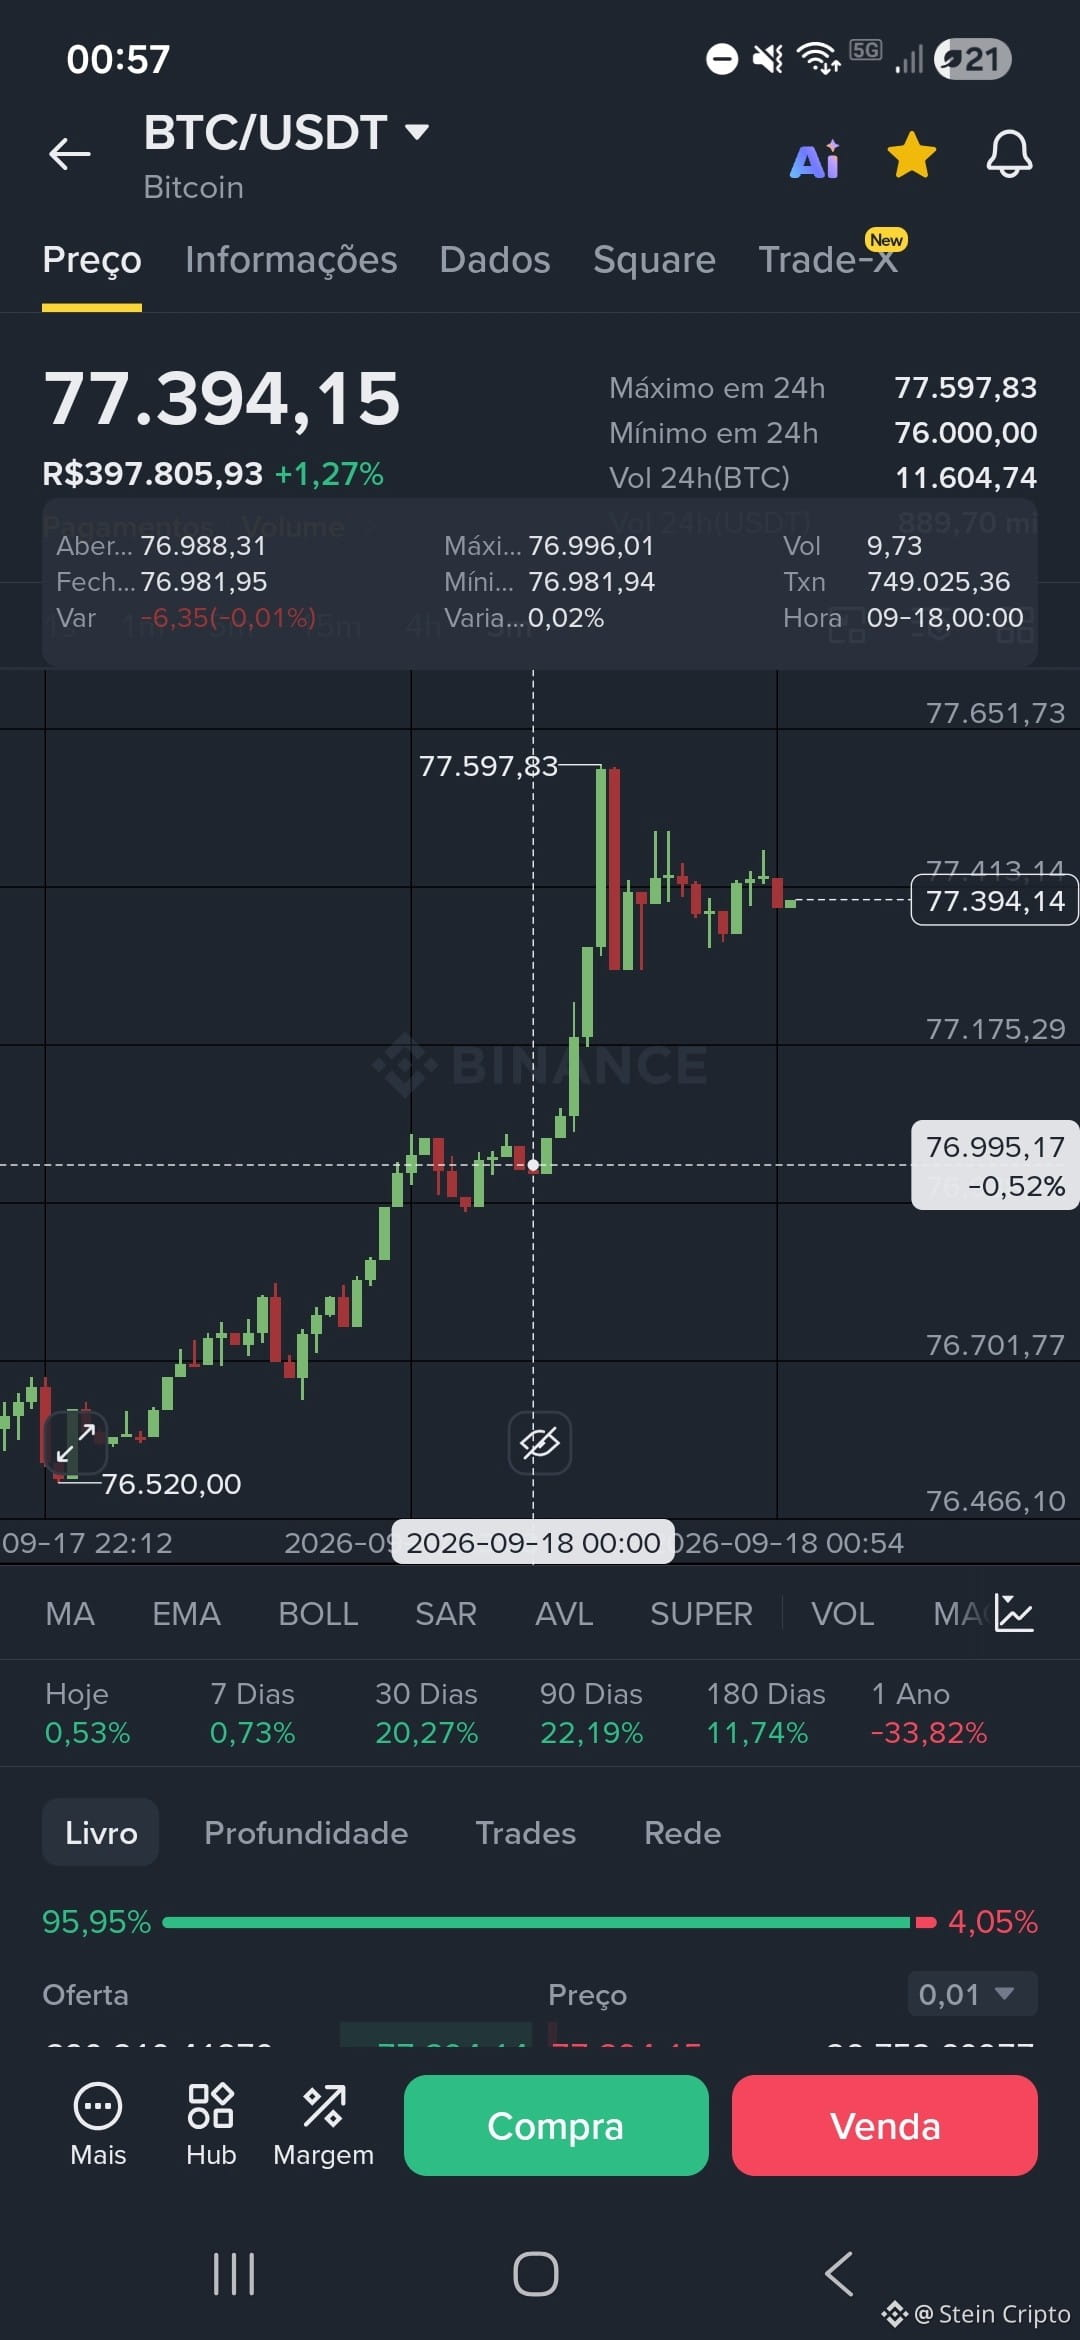
Task: Enable the VOL indicator
Action: click(x=842, y=1614)
